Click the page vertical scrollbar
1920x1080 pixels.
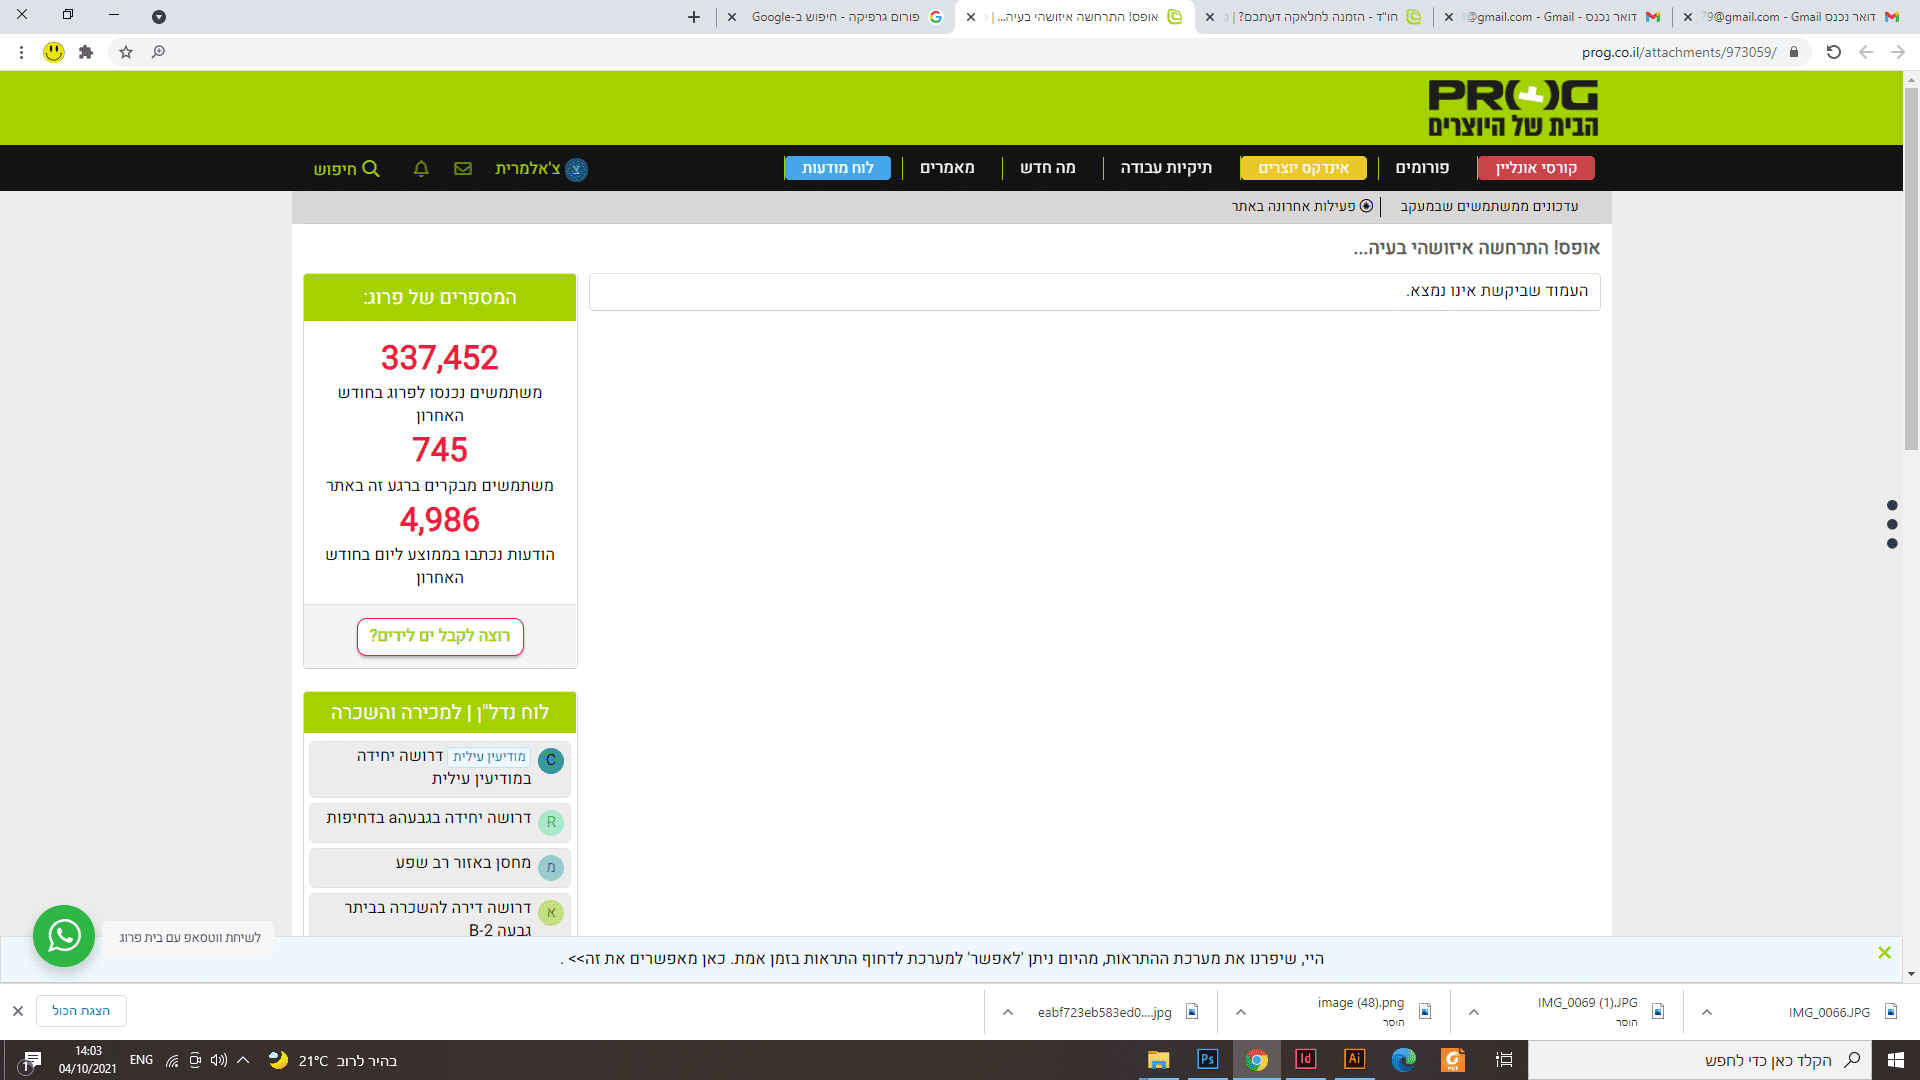[x=1911, y=270]
